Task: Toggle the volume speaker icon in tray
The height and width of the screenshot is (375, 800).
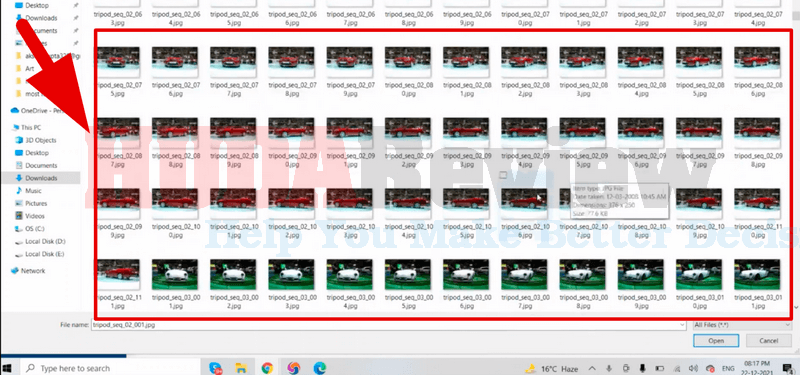Action: (x=693, y=368)
